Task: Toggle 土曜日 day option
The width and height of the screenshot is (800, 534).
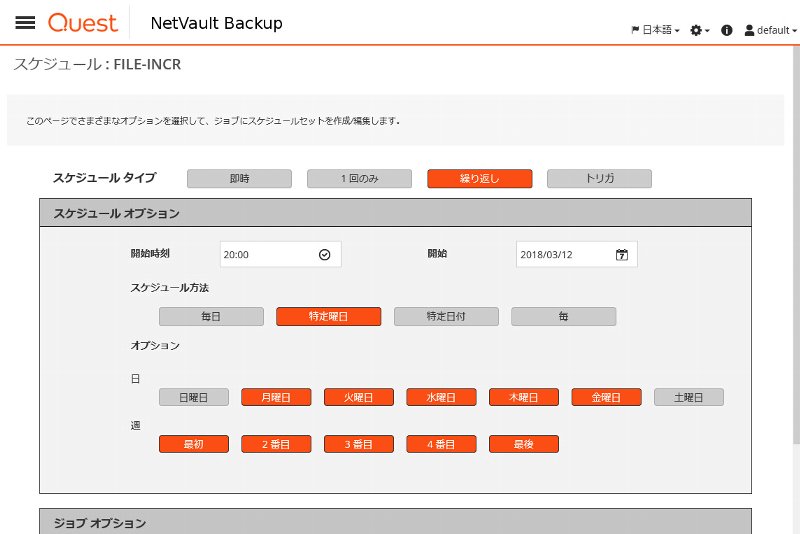Action: (x=689, y=397)
